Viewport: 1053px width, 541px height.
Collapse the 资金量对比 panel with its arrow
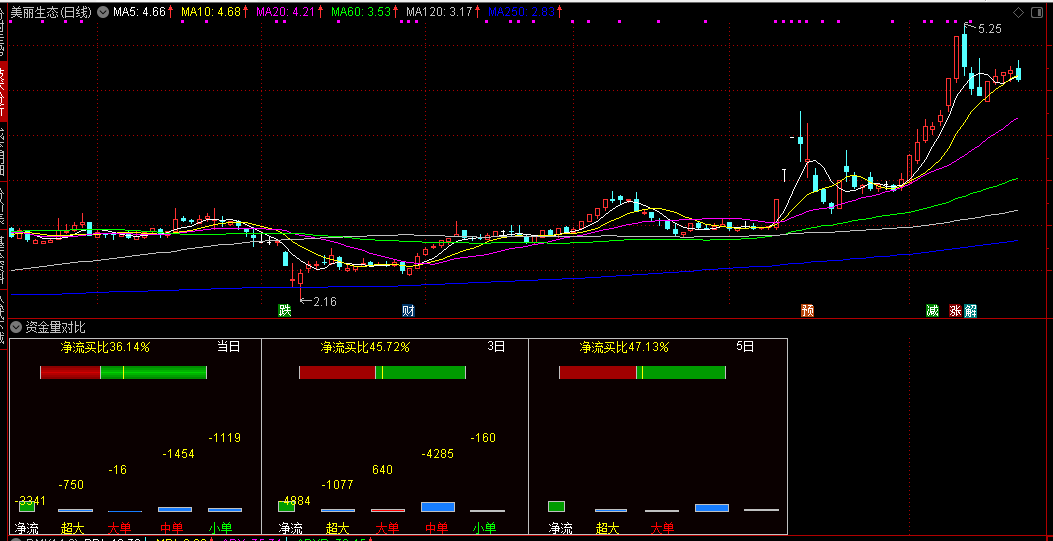pyautogui.click(x=17, y=328)
